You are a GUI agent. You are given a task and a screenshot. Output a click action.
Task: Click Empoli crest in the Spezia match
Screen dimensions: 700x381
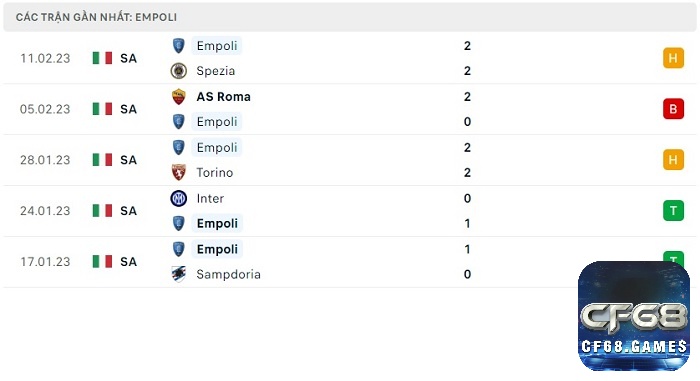(x=179, y=46)
